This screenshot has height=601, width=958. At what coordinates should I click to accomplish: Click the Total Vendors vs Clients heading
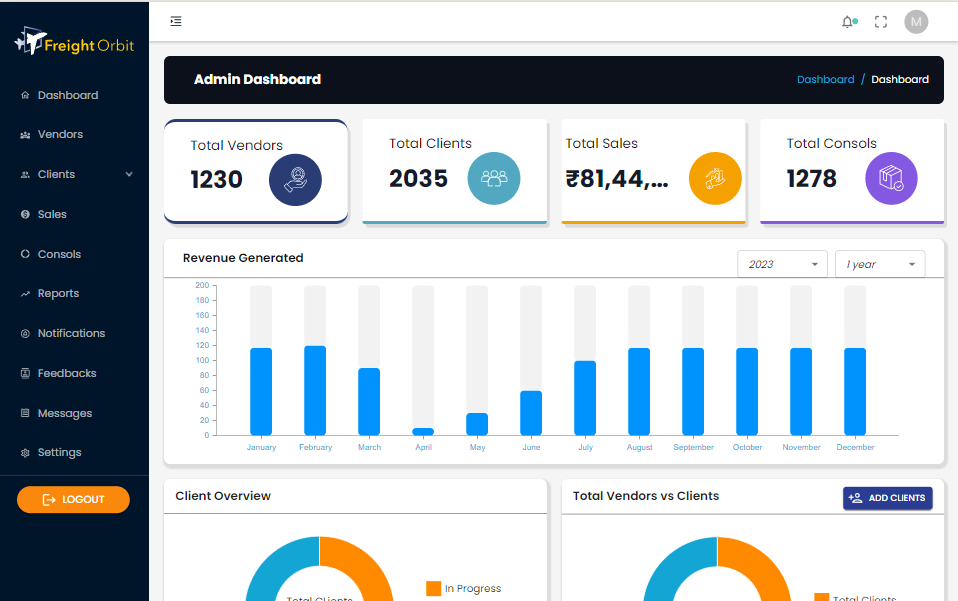click(x=646, y=496)
